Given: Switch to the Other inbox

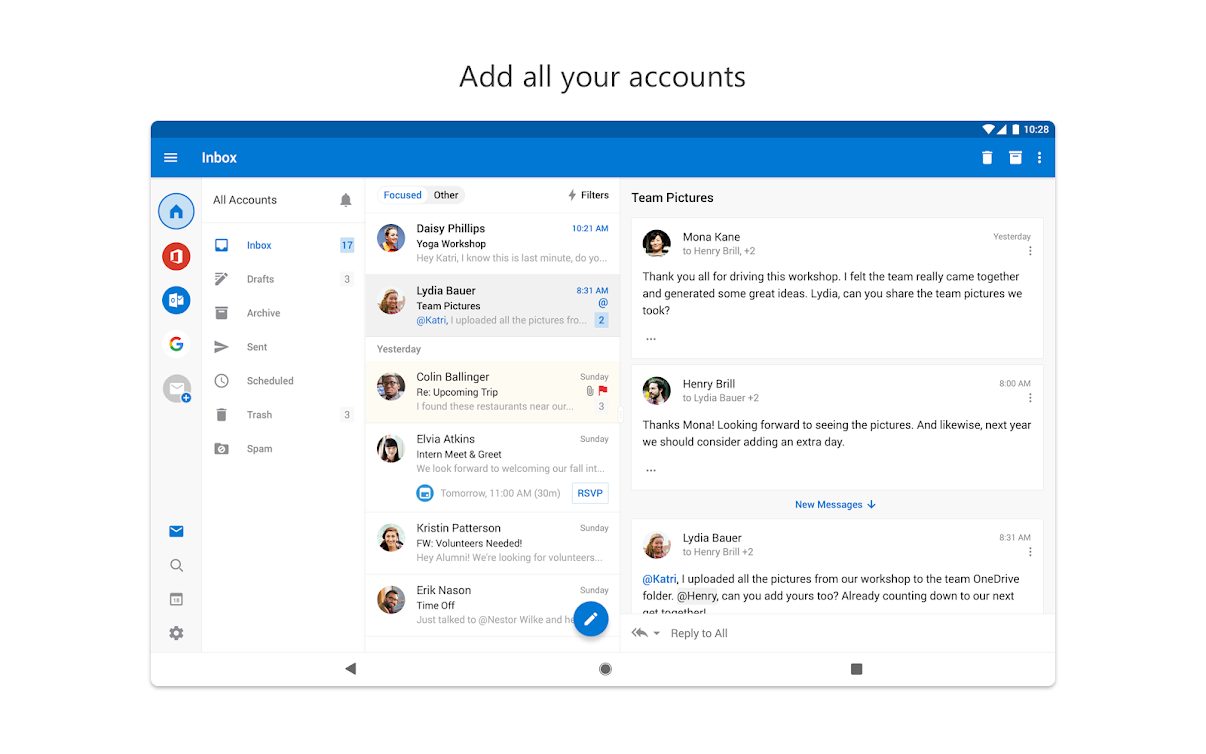Looking at the screenshot, I should click(446, 195).
